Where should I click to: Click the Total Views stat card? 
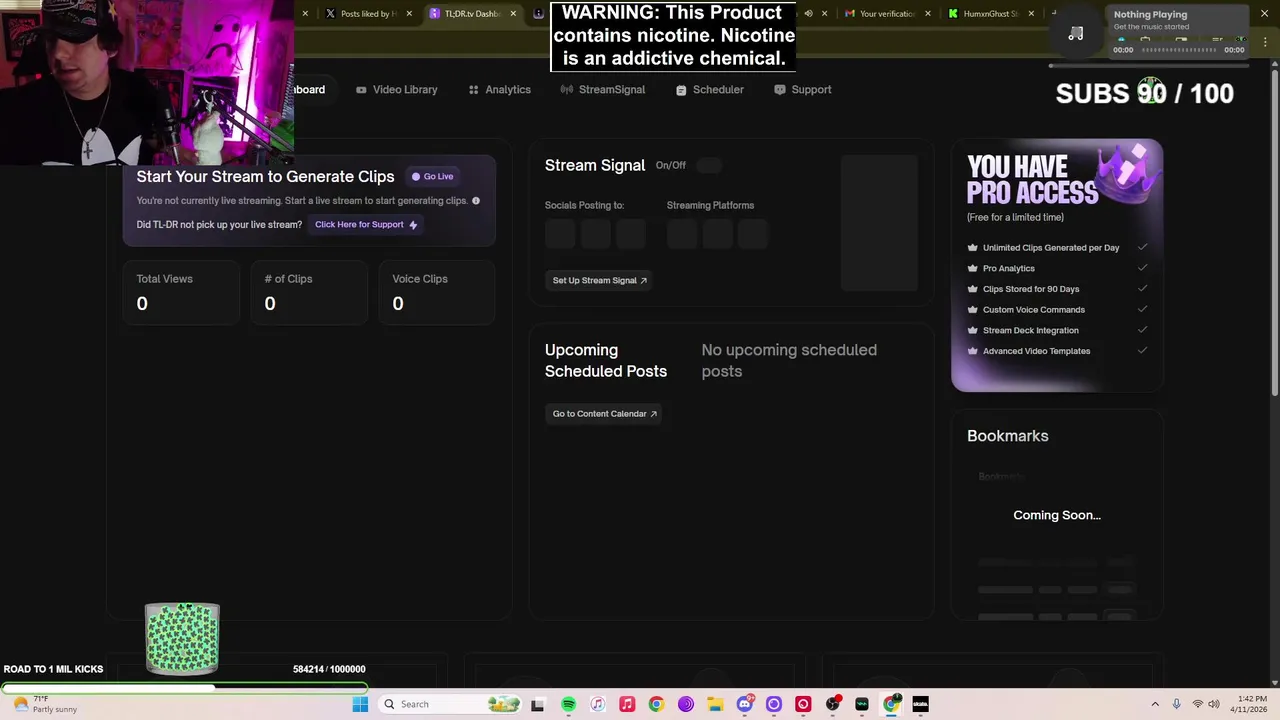(x=181, y=292)
